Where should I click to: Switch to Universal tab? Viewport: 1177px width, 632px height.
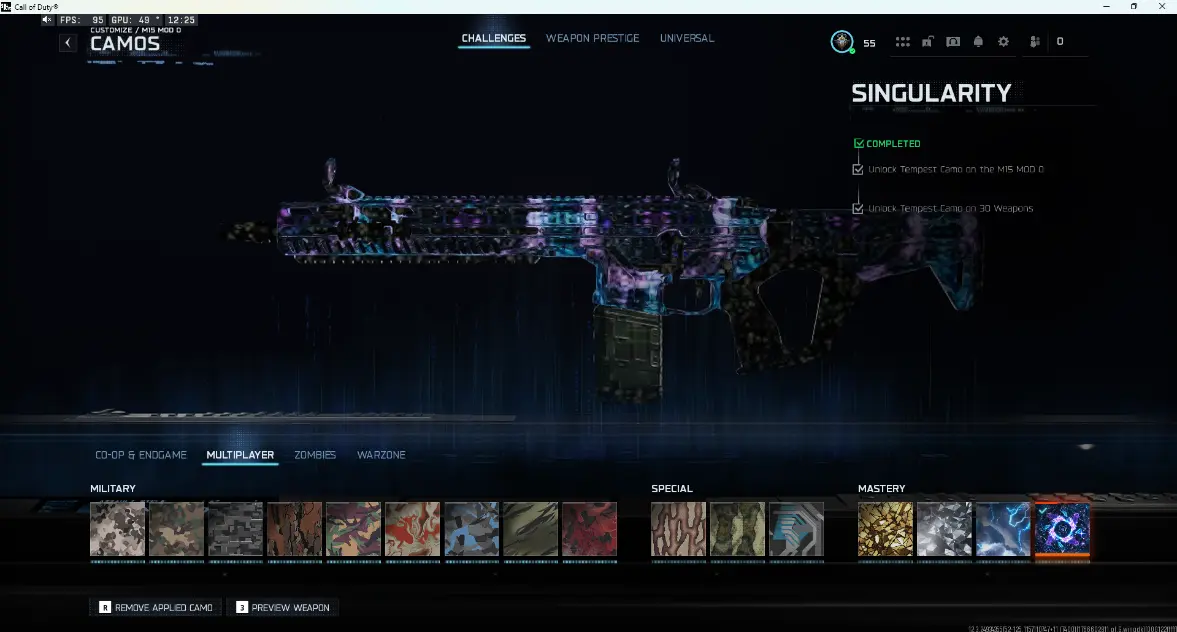coord(687,38)
